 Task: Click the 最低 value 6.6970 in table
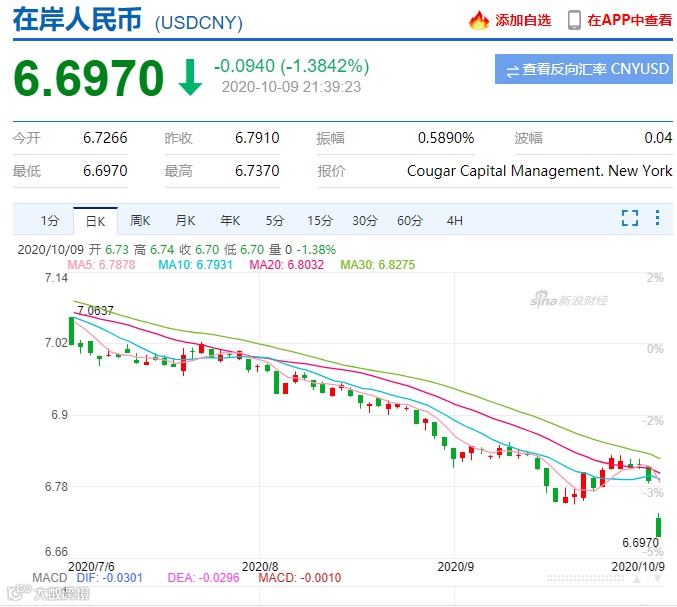[x=105, y=171]
